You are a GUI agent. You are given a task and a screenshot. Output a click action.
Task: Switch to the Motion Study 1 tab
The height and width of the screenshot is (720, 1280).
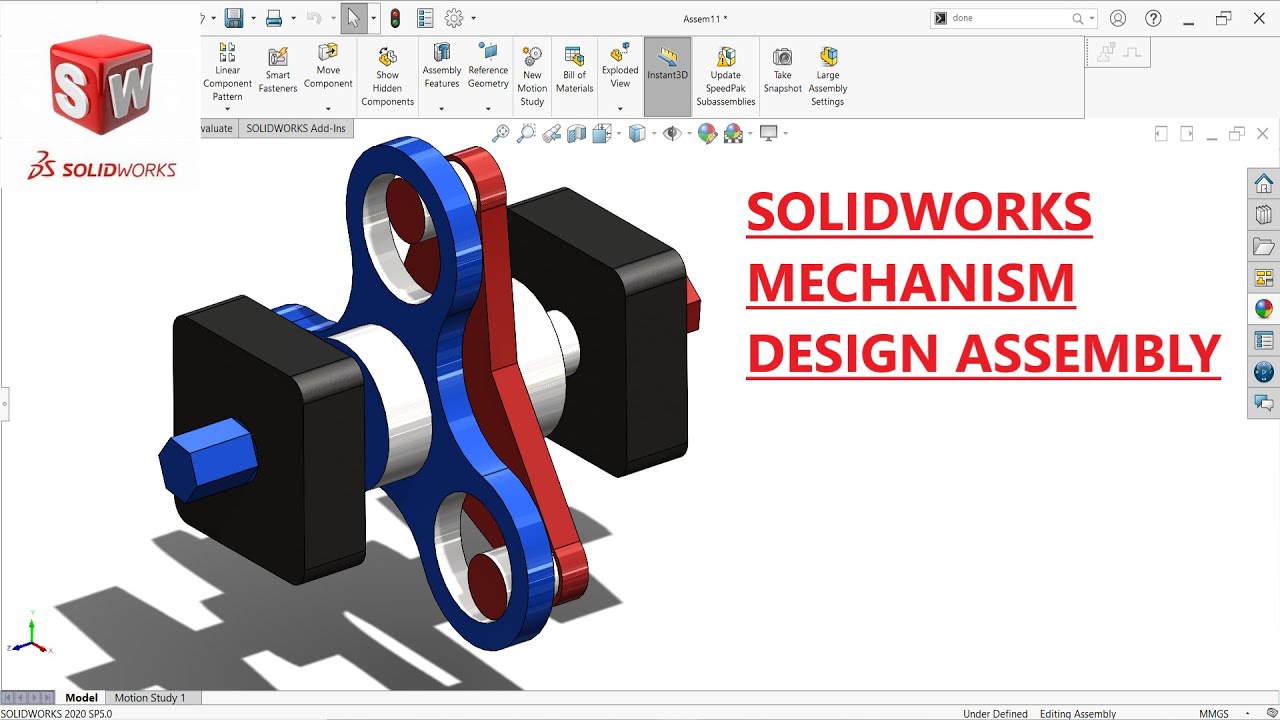coord(150,698)
